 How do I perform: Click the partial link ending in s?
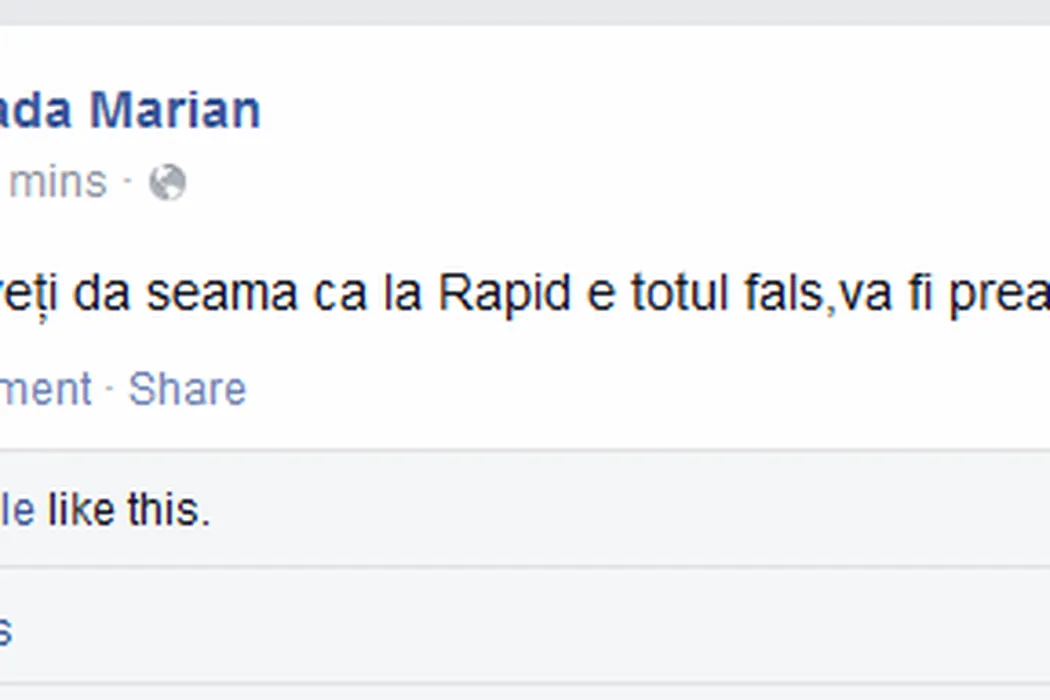coord(5,630)
